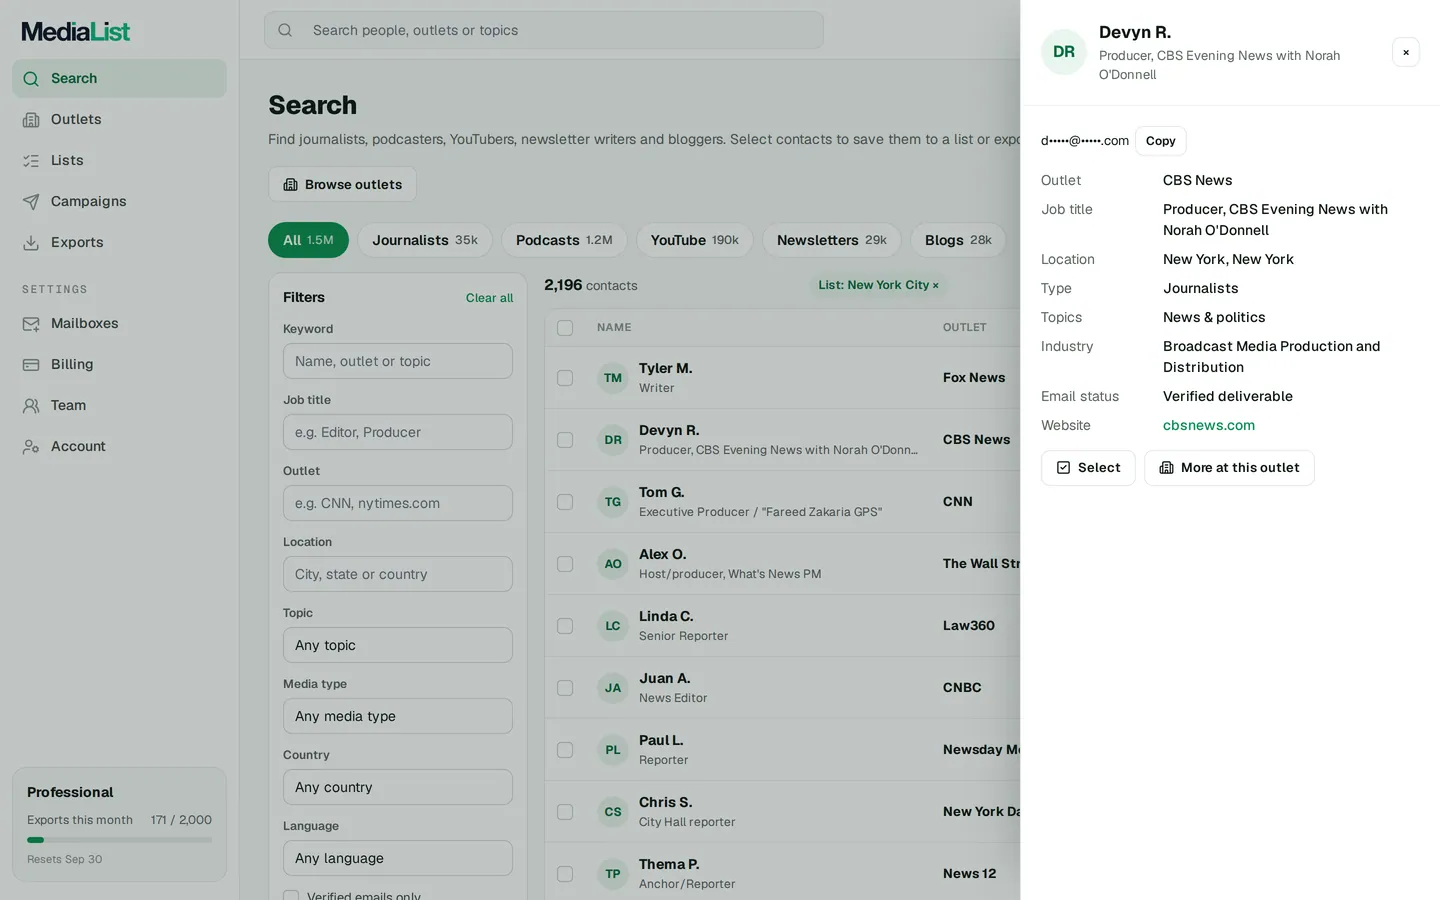
Task: Open Team members icon
Action: point(32,405)
